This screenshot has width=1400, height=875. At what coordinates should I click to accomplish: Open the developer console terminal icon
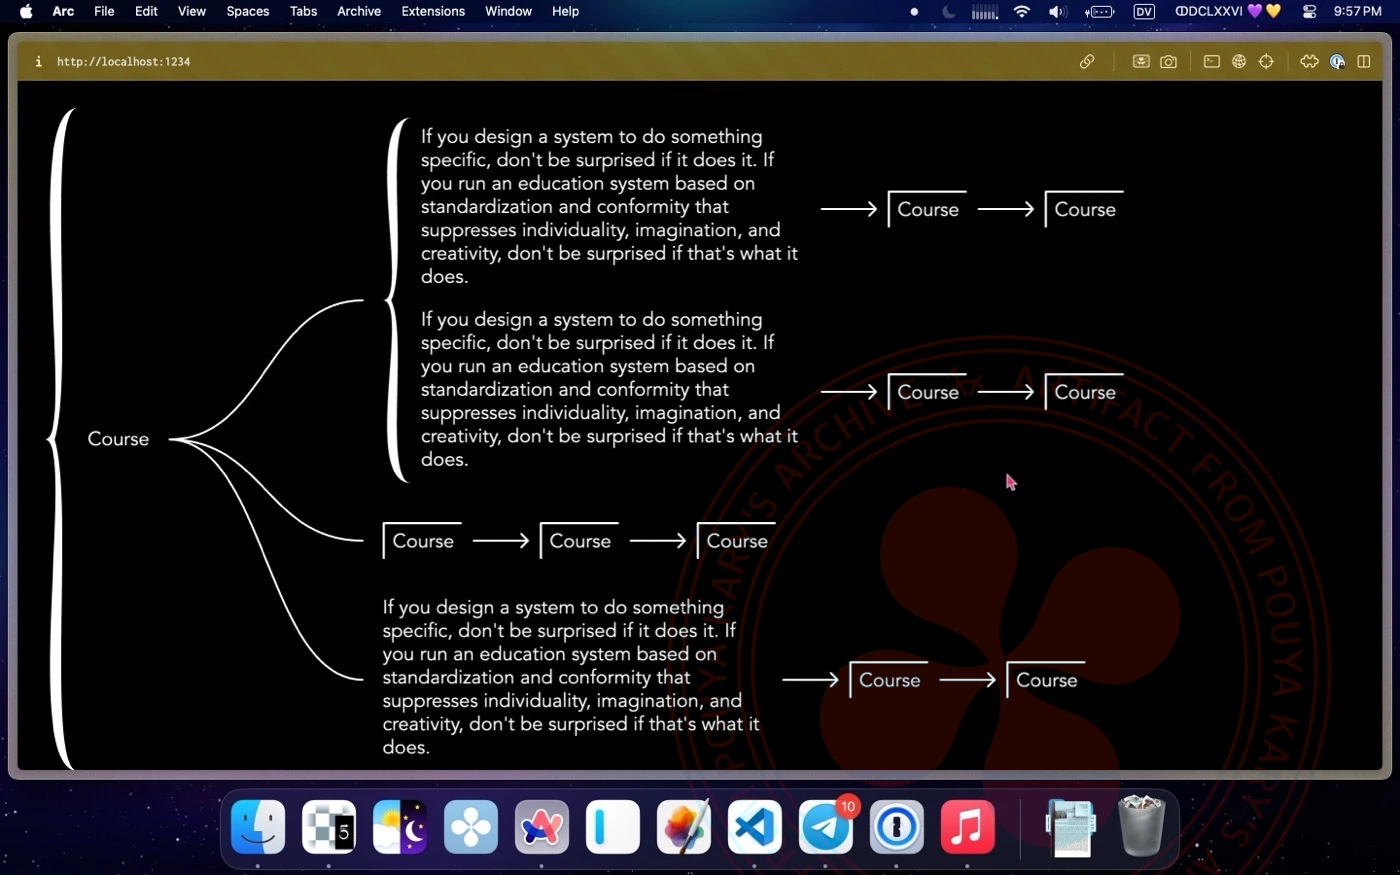1211,62
